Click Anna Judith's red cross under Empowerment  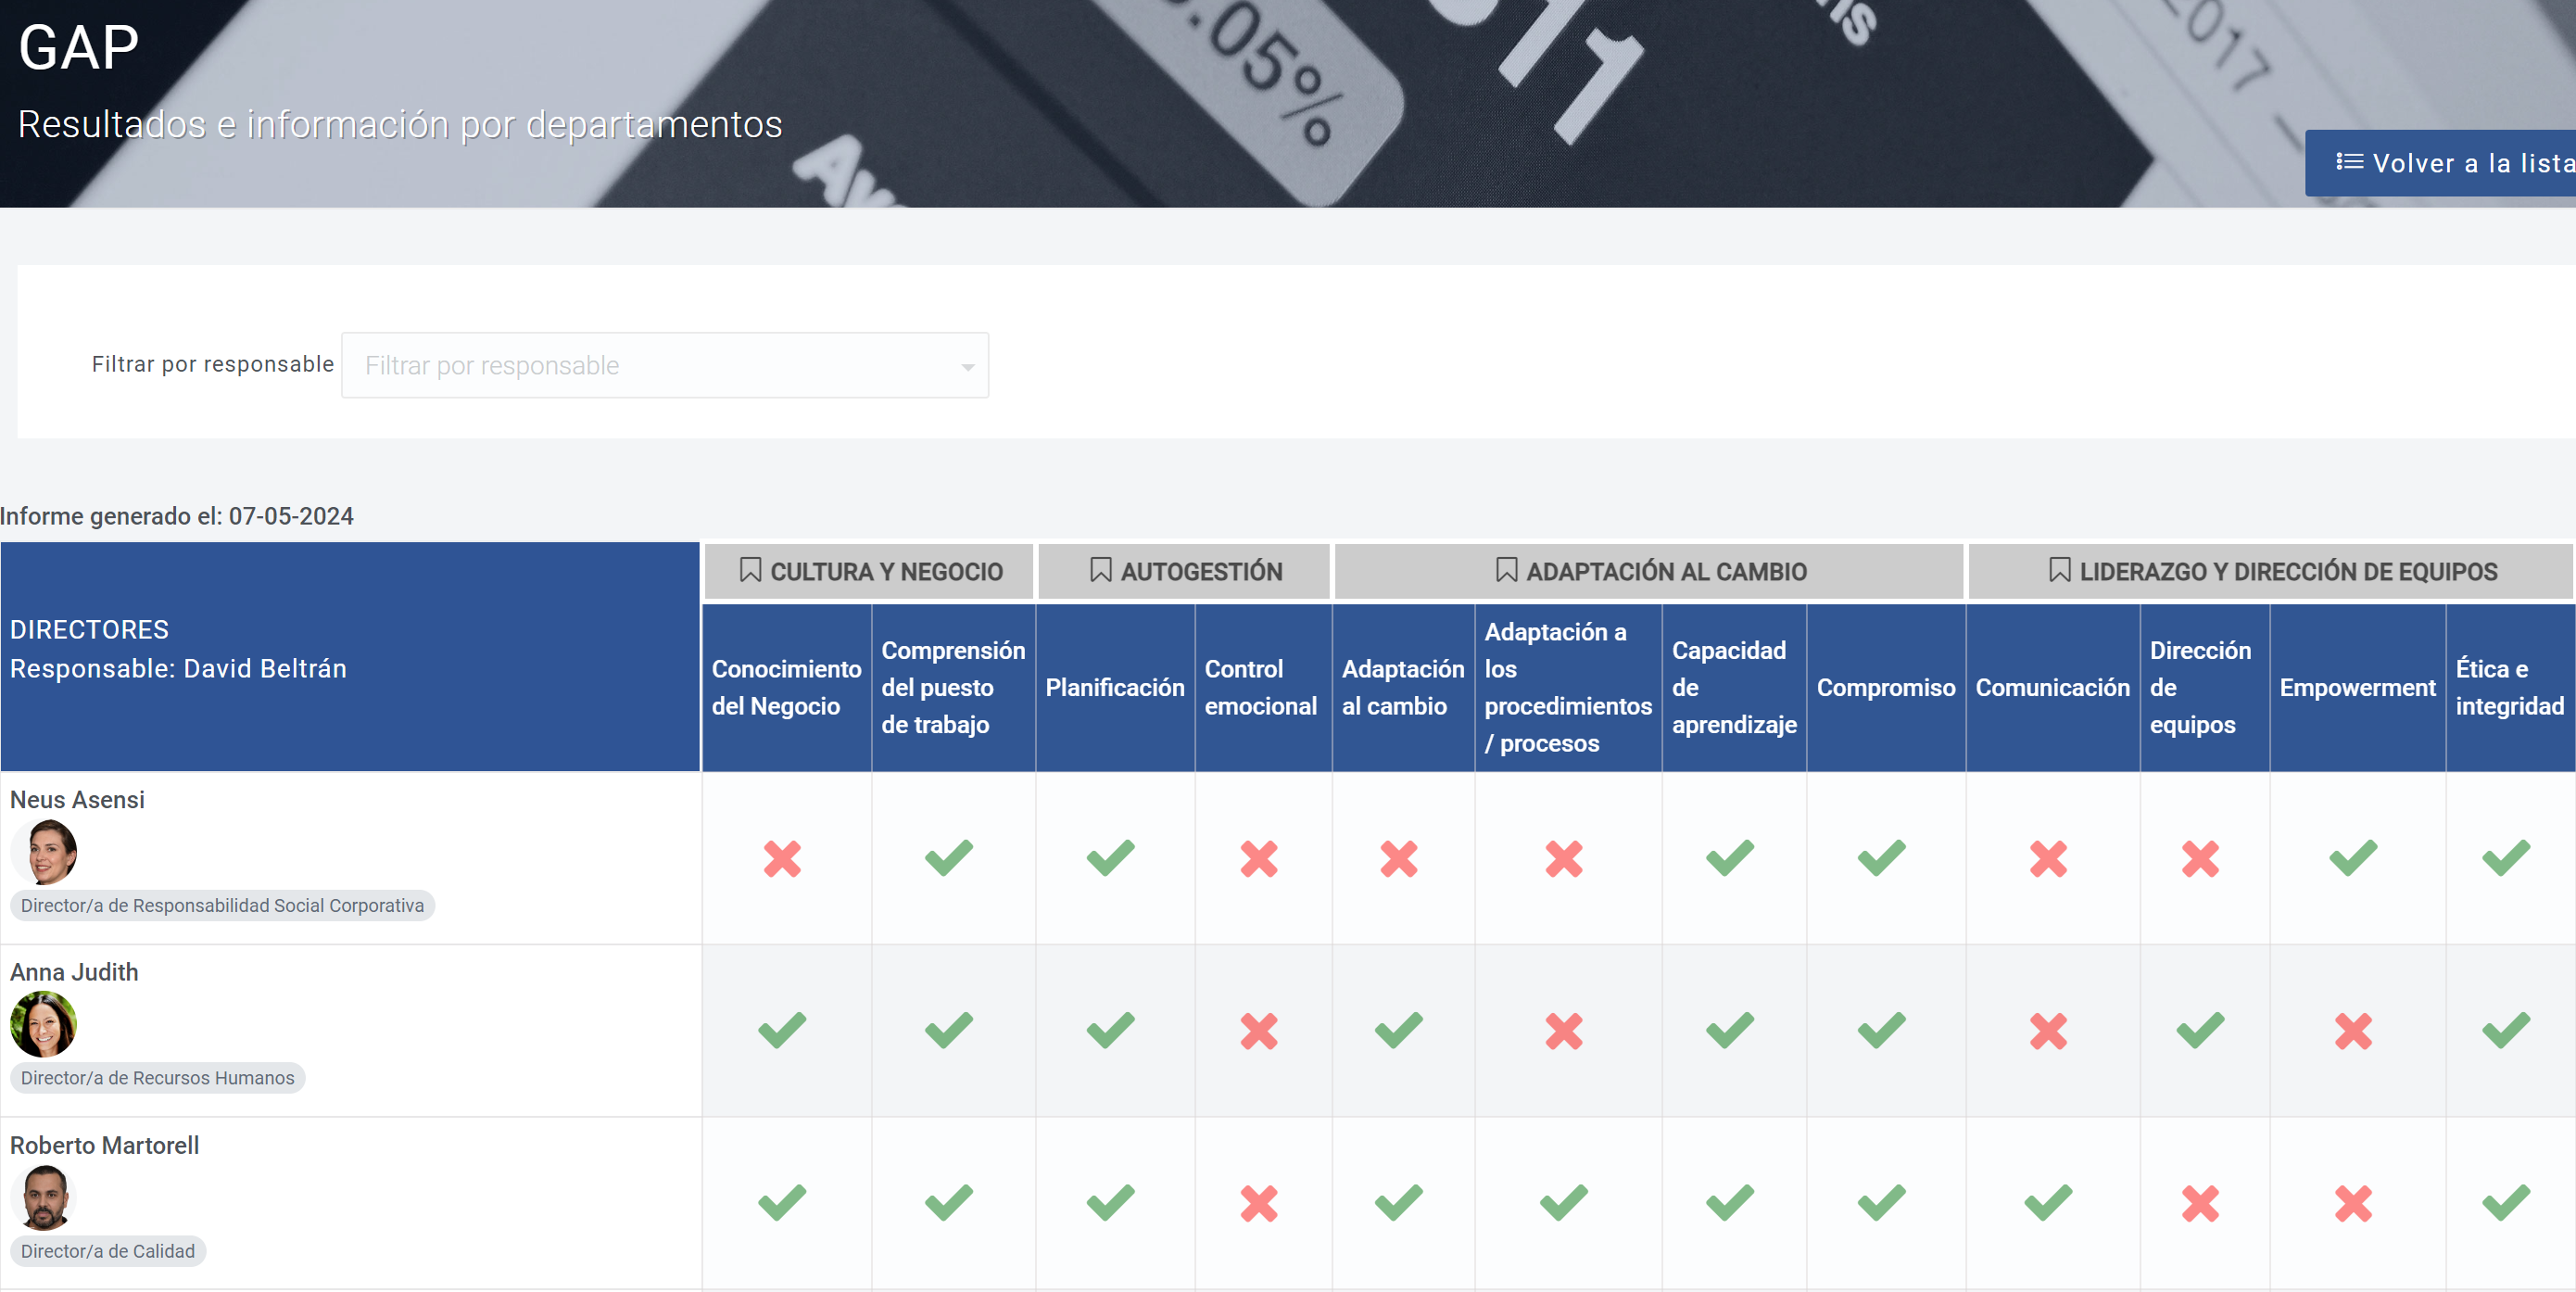(2353, 1030)
